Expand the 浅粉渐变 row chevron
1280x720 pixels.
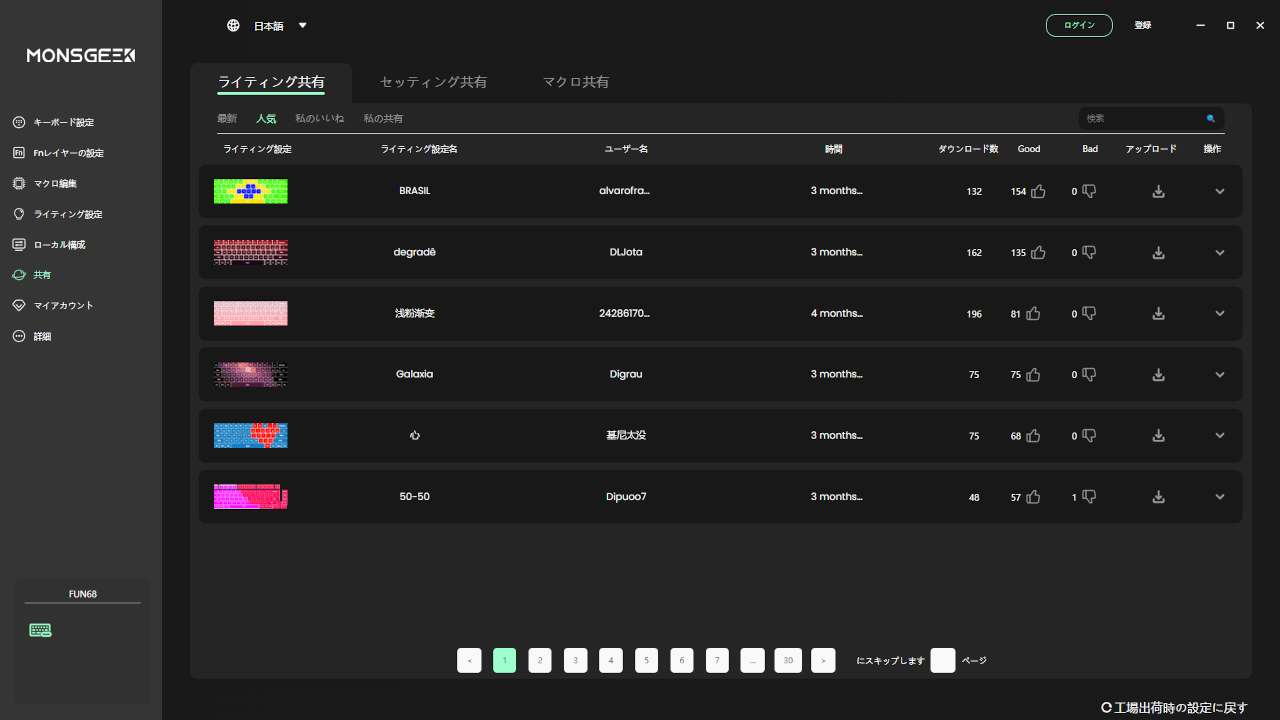(x=1219, y=314)
